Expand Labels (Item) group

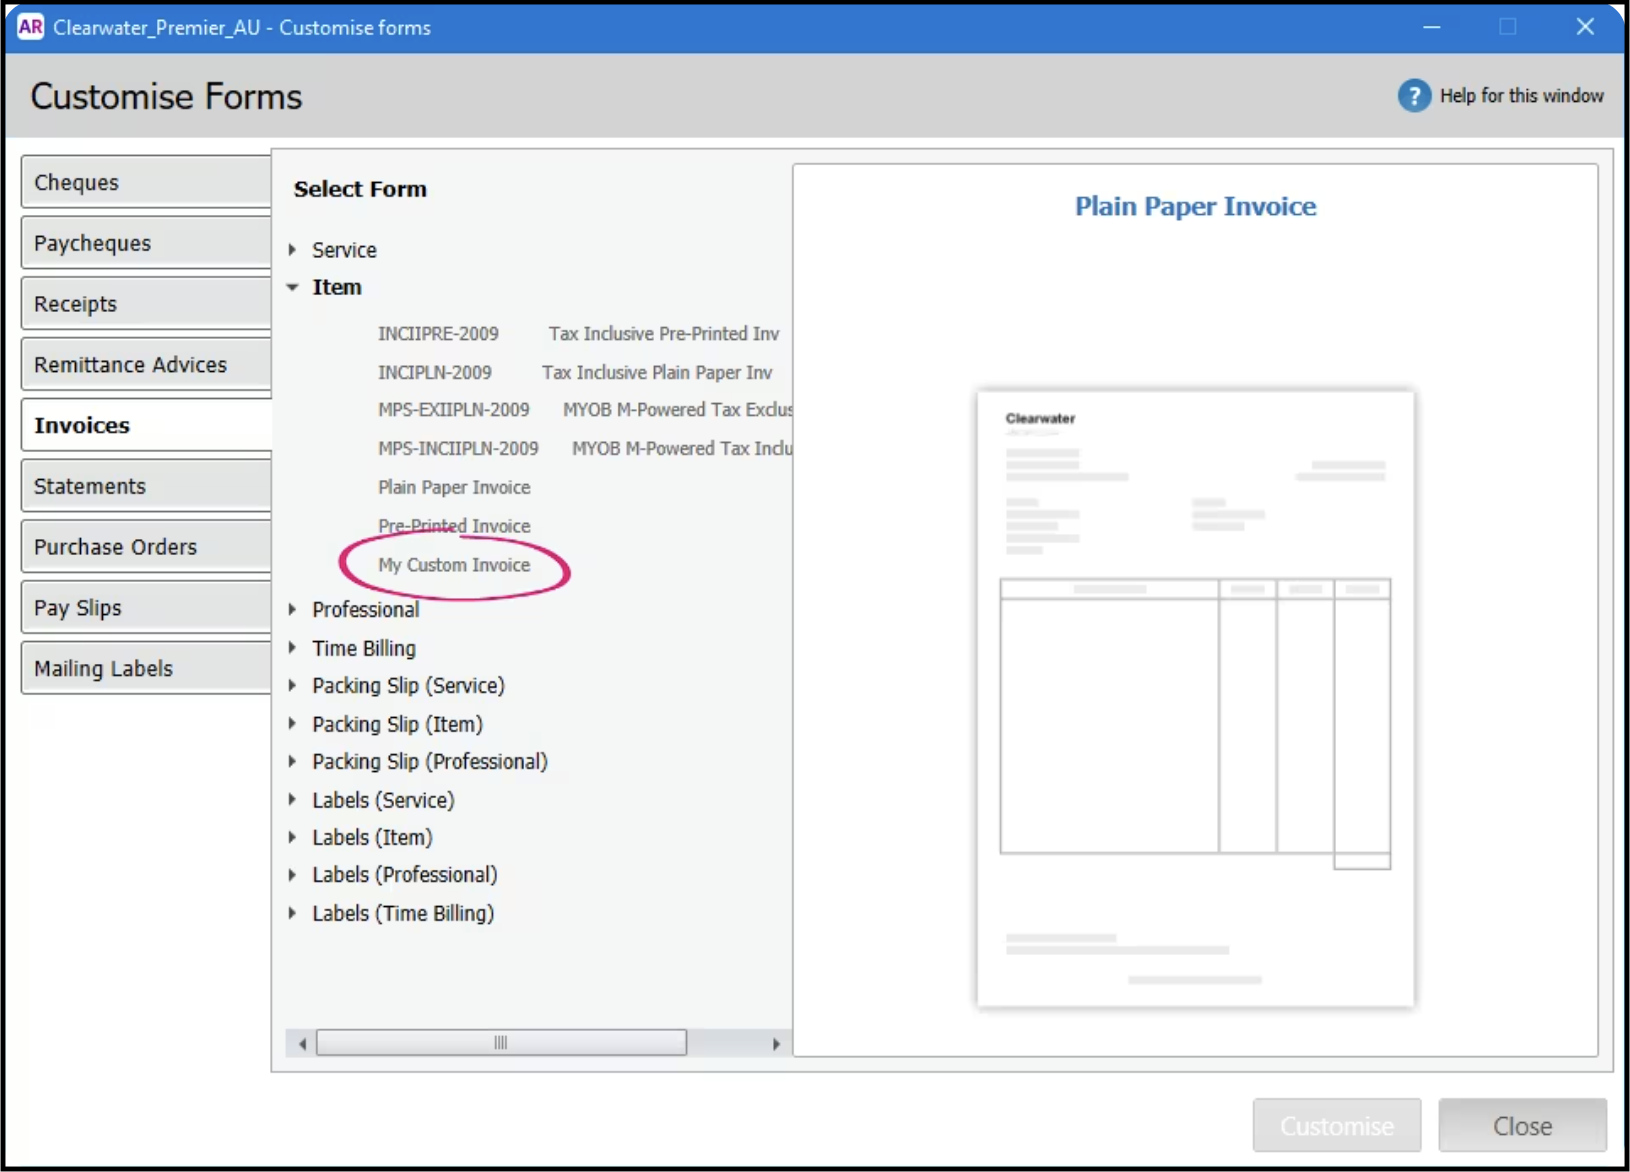coord(292,837)
